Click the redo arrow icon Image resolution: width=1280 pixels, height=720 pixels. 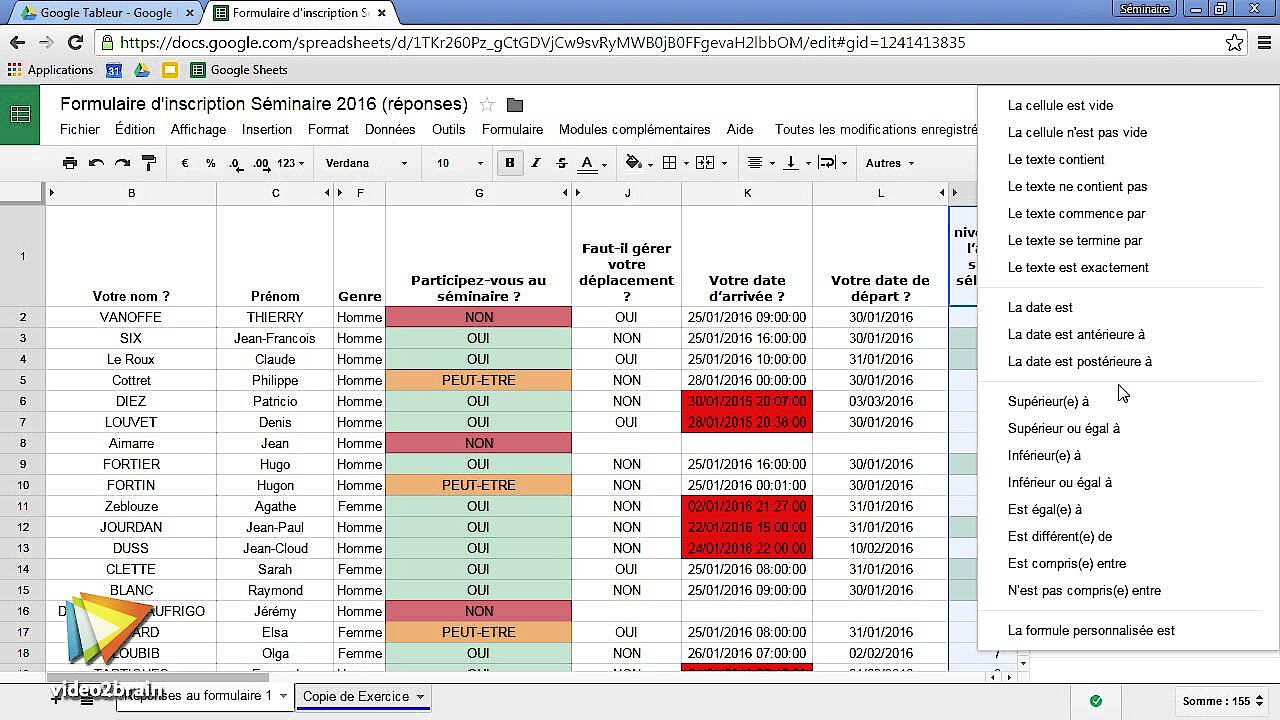pyautogui.click(x=122, y=163)
